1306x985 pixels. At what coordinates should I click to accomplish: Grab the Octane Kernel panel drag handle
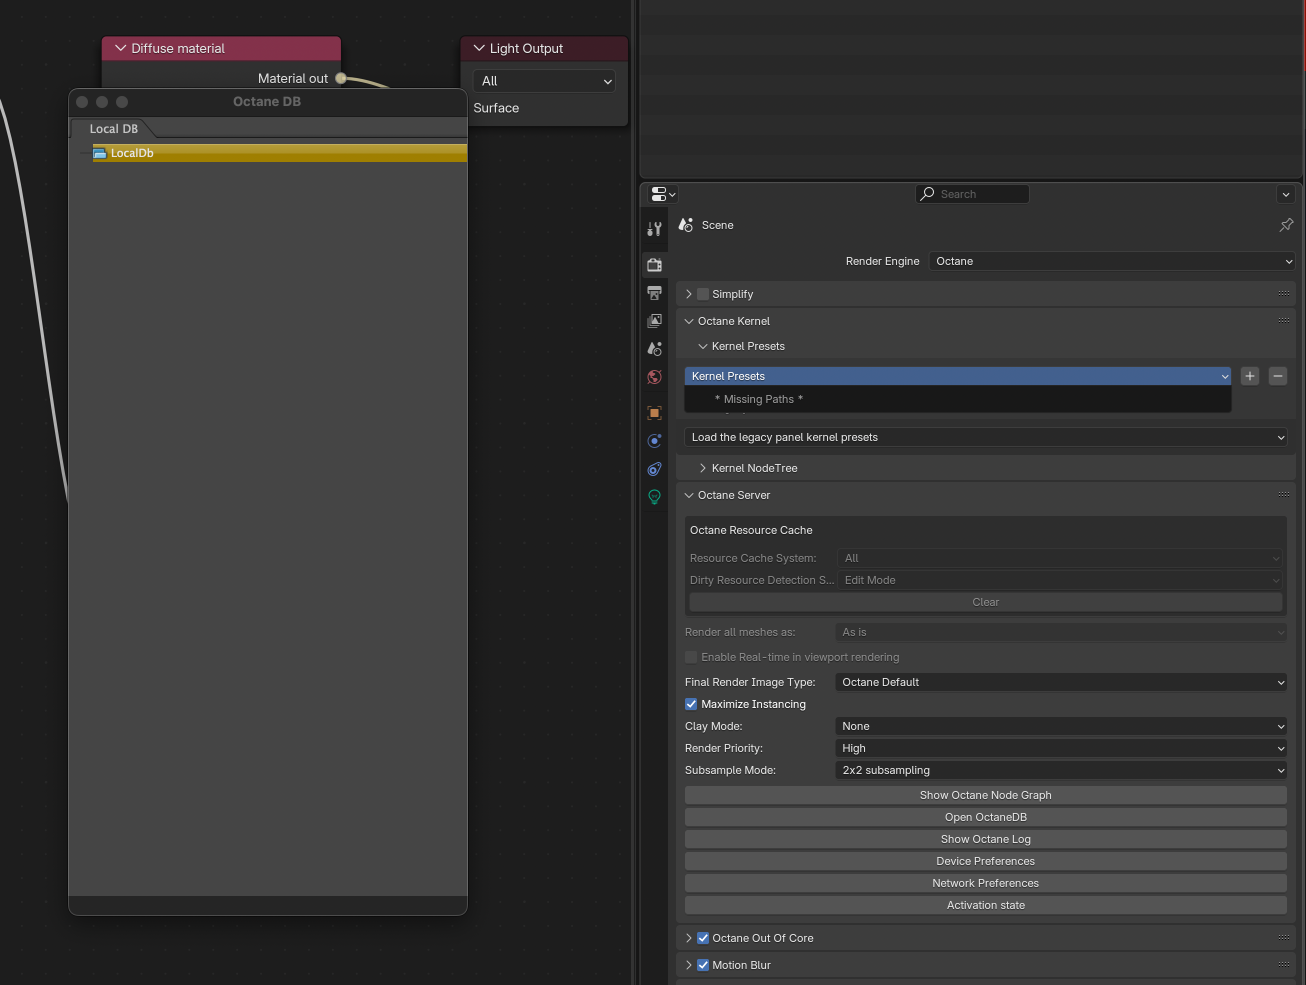(x=1283, y=320)
